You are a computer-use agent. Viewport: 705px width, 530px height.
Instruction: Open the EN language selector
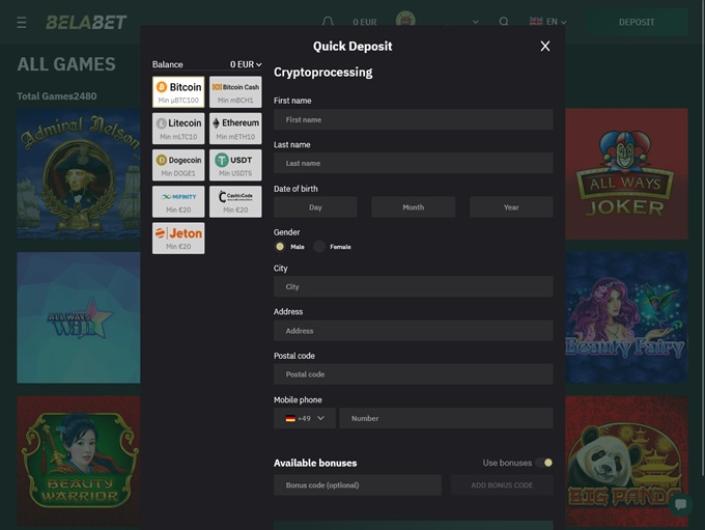coord(548,22)
